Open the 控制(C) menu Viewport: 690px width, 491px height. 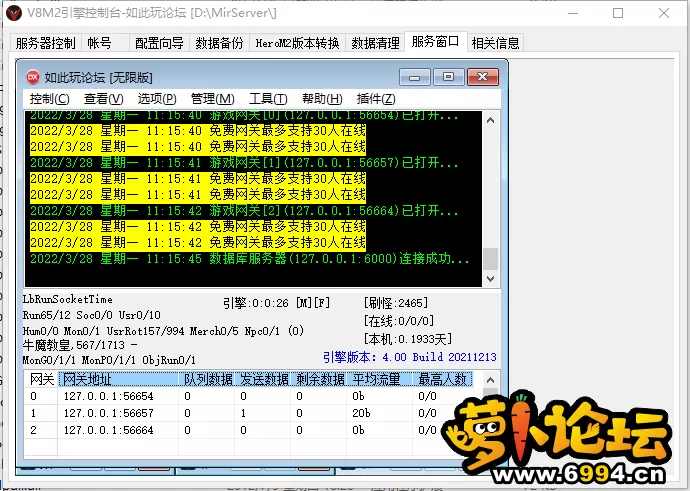pyautogui.click(x=49, y=99)
